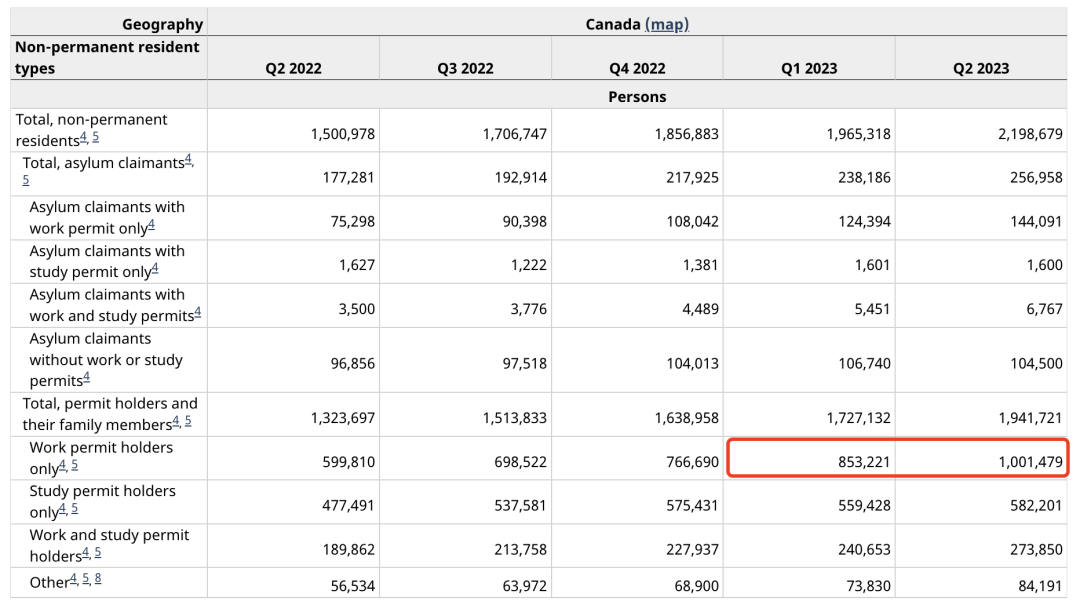Select the cell with value 240,653

pos(809,546)
